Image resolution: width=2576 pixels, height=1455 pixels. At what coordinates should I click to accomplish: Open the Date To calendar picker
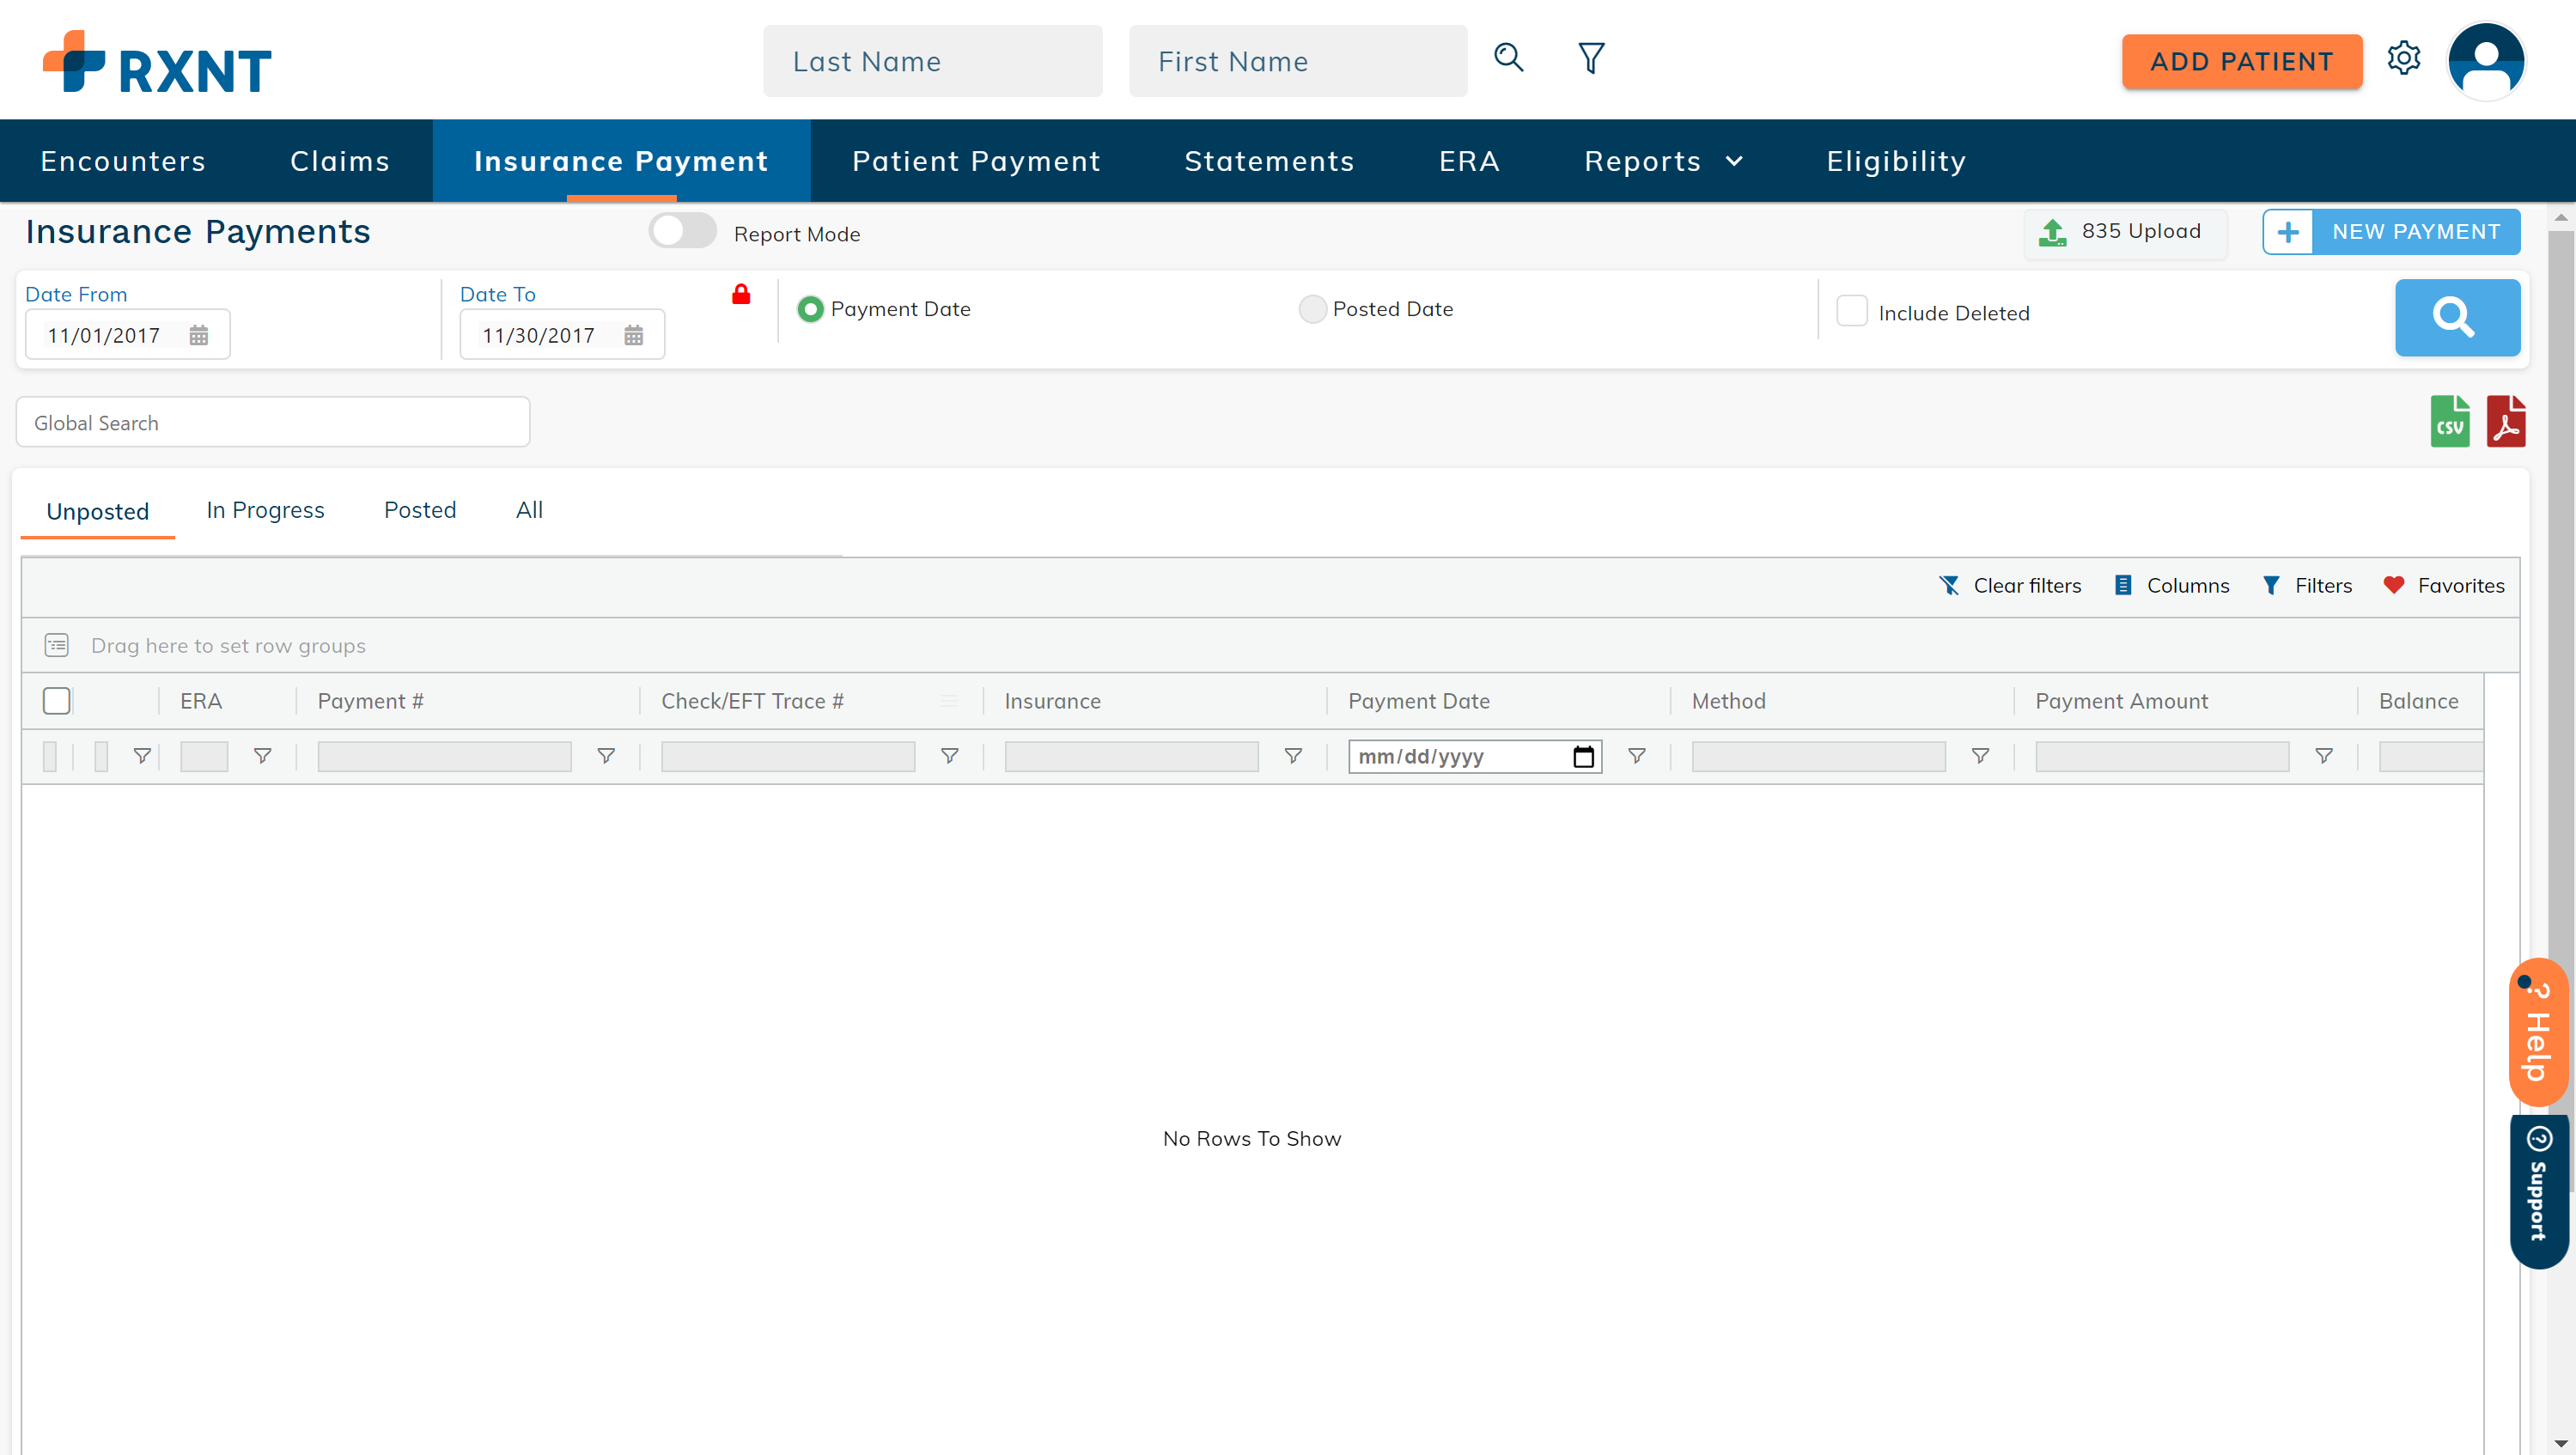click(634, 335)
